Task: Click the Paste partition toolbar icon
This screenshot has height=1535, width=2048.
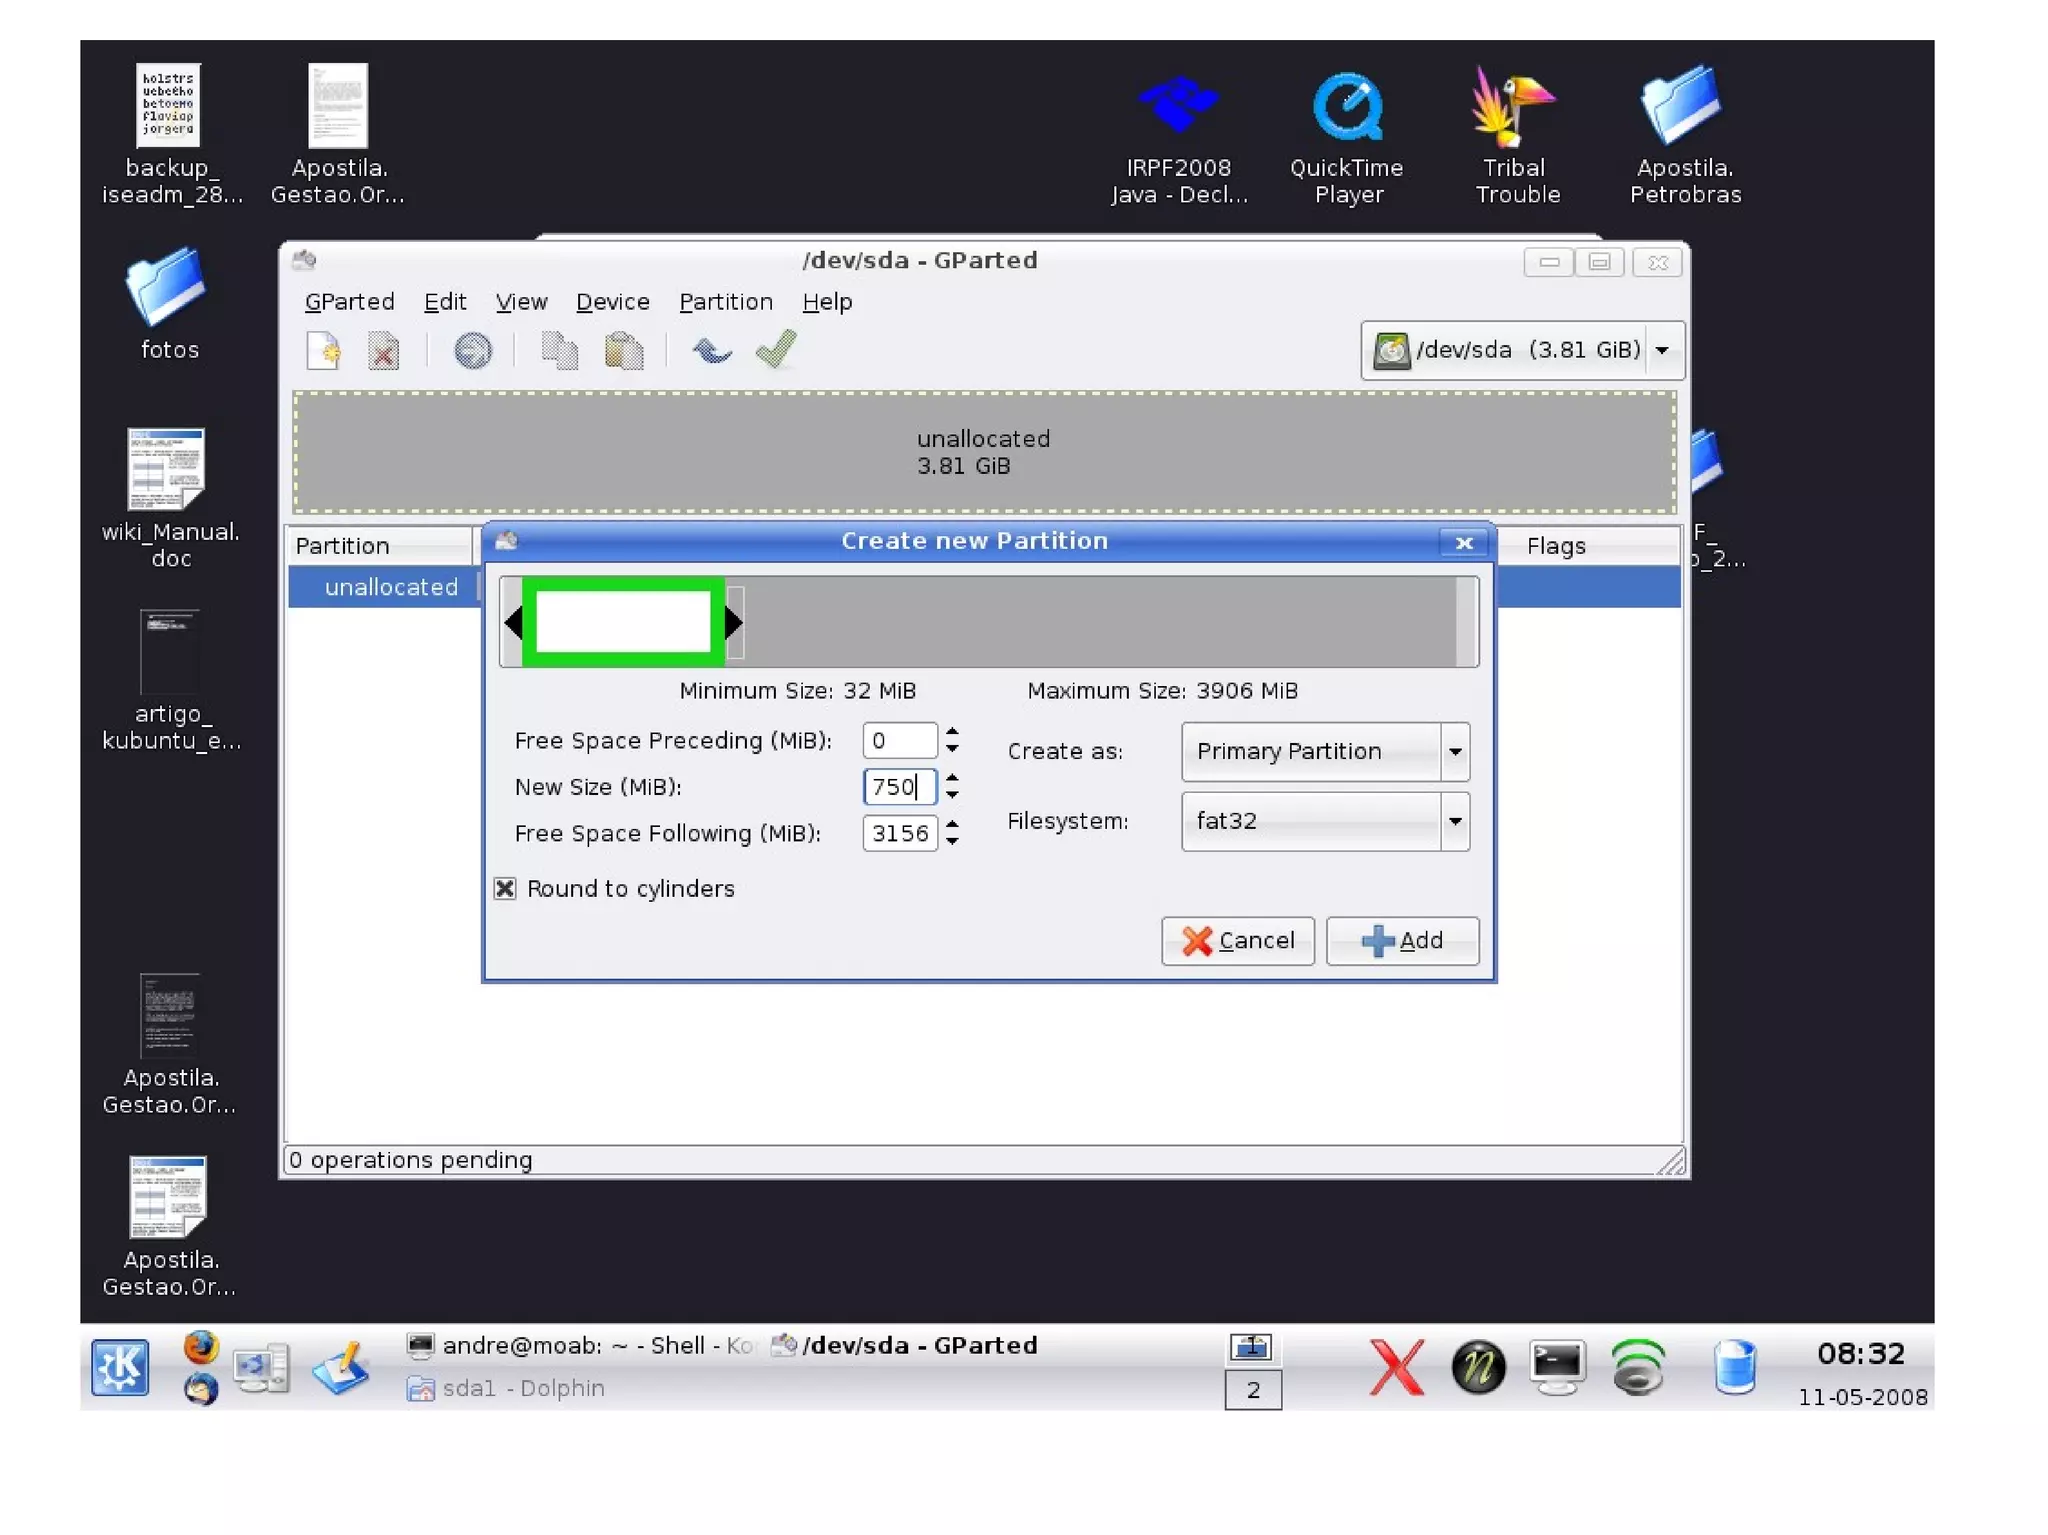Action: coord(624,351)
